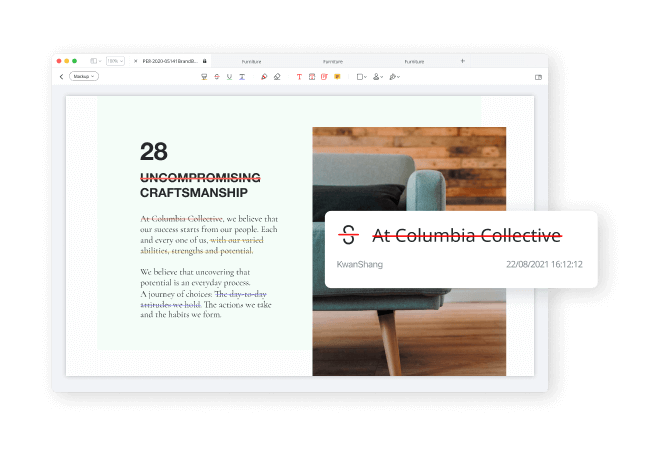Select the yellow Sticky Note tool
The width and height of the screenshot is (645, 450).
pyautogui.click(x=337, y=77)
